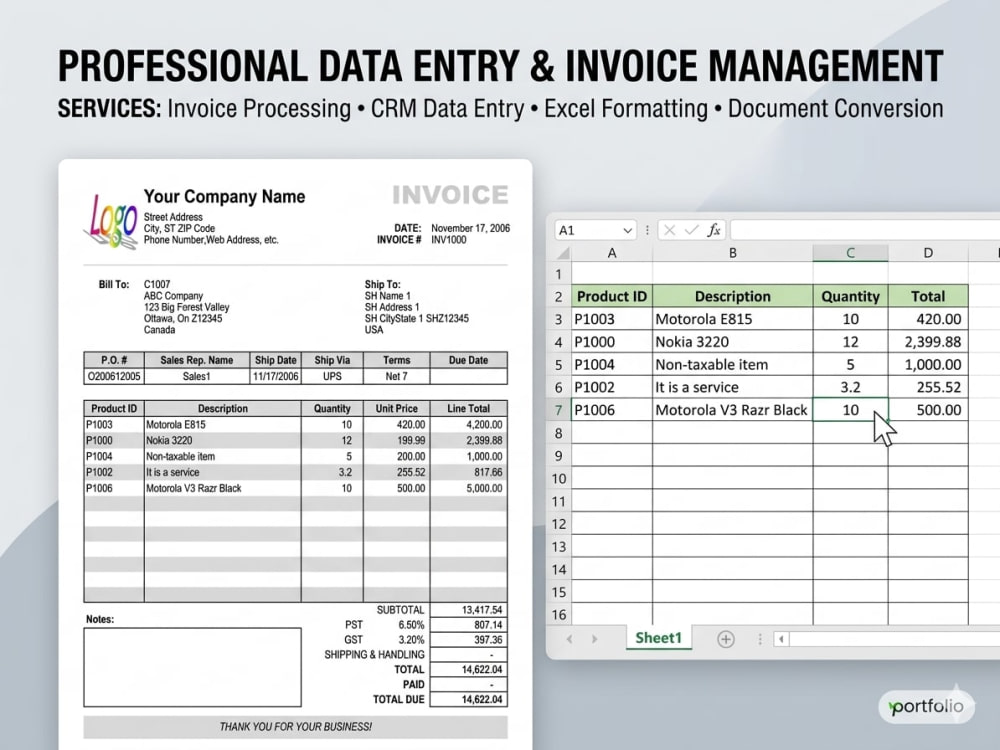Select spreadsheet cell P1004

point(612,365)
